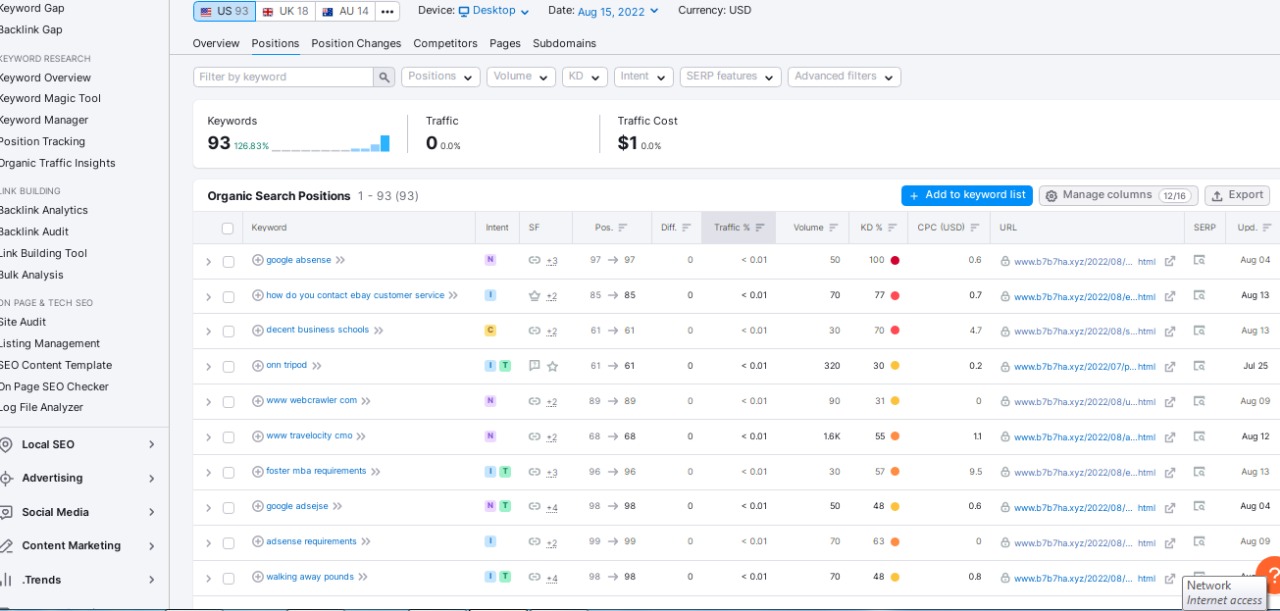Sort by Diff. column sort icon
Screen dimensions: 1280x611
pyautogui.click(x=686, y=228)
